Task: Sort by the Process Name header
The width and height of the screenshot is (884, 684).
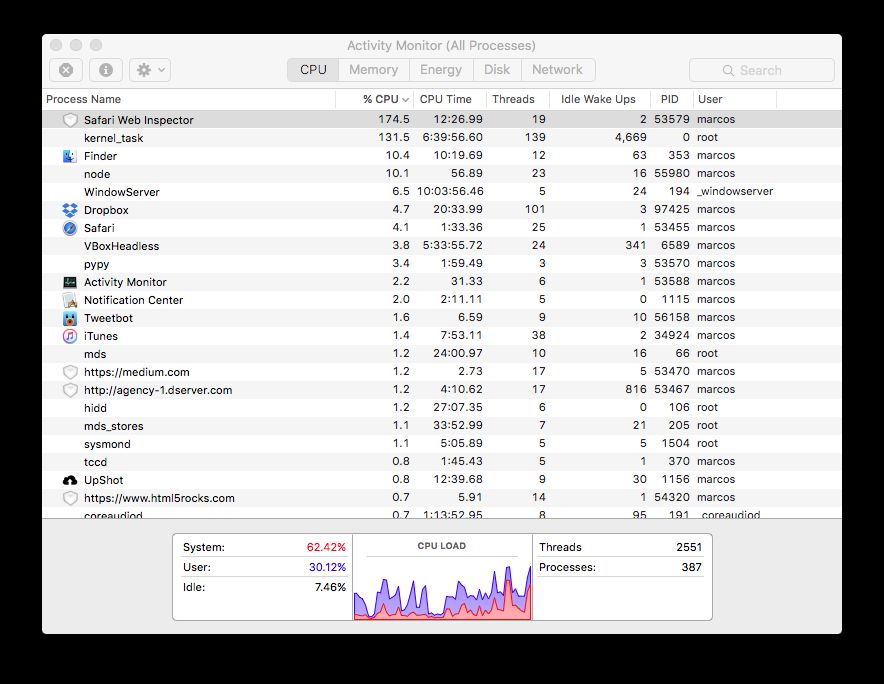Action: (x=84, y=99)
